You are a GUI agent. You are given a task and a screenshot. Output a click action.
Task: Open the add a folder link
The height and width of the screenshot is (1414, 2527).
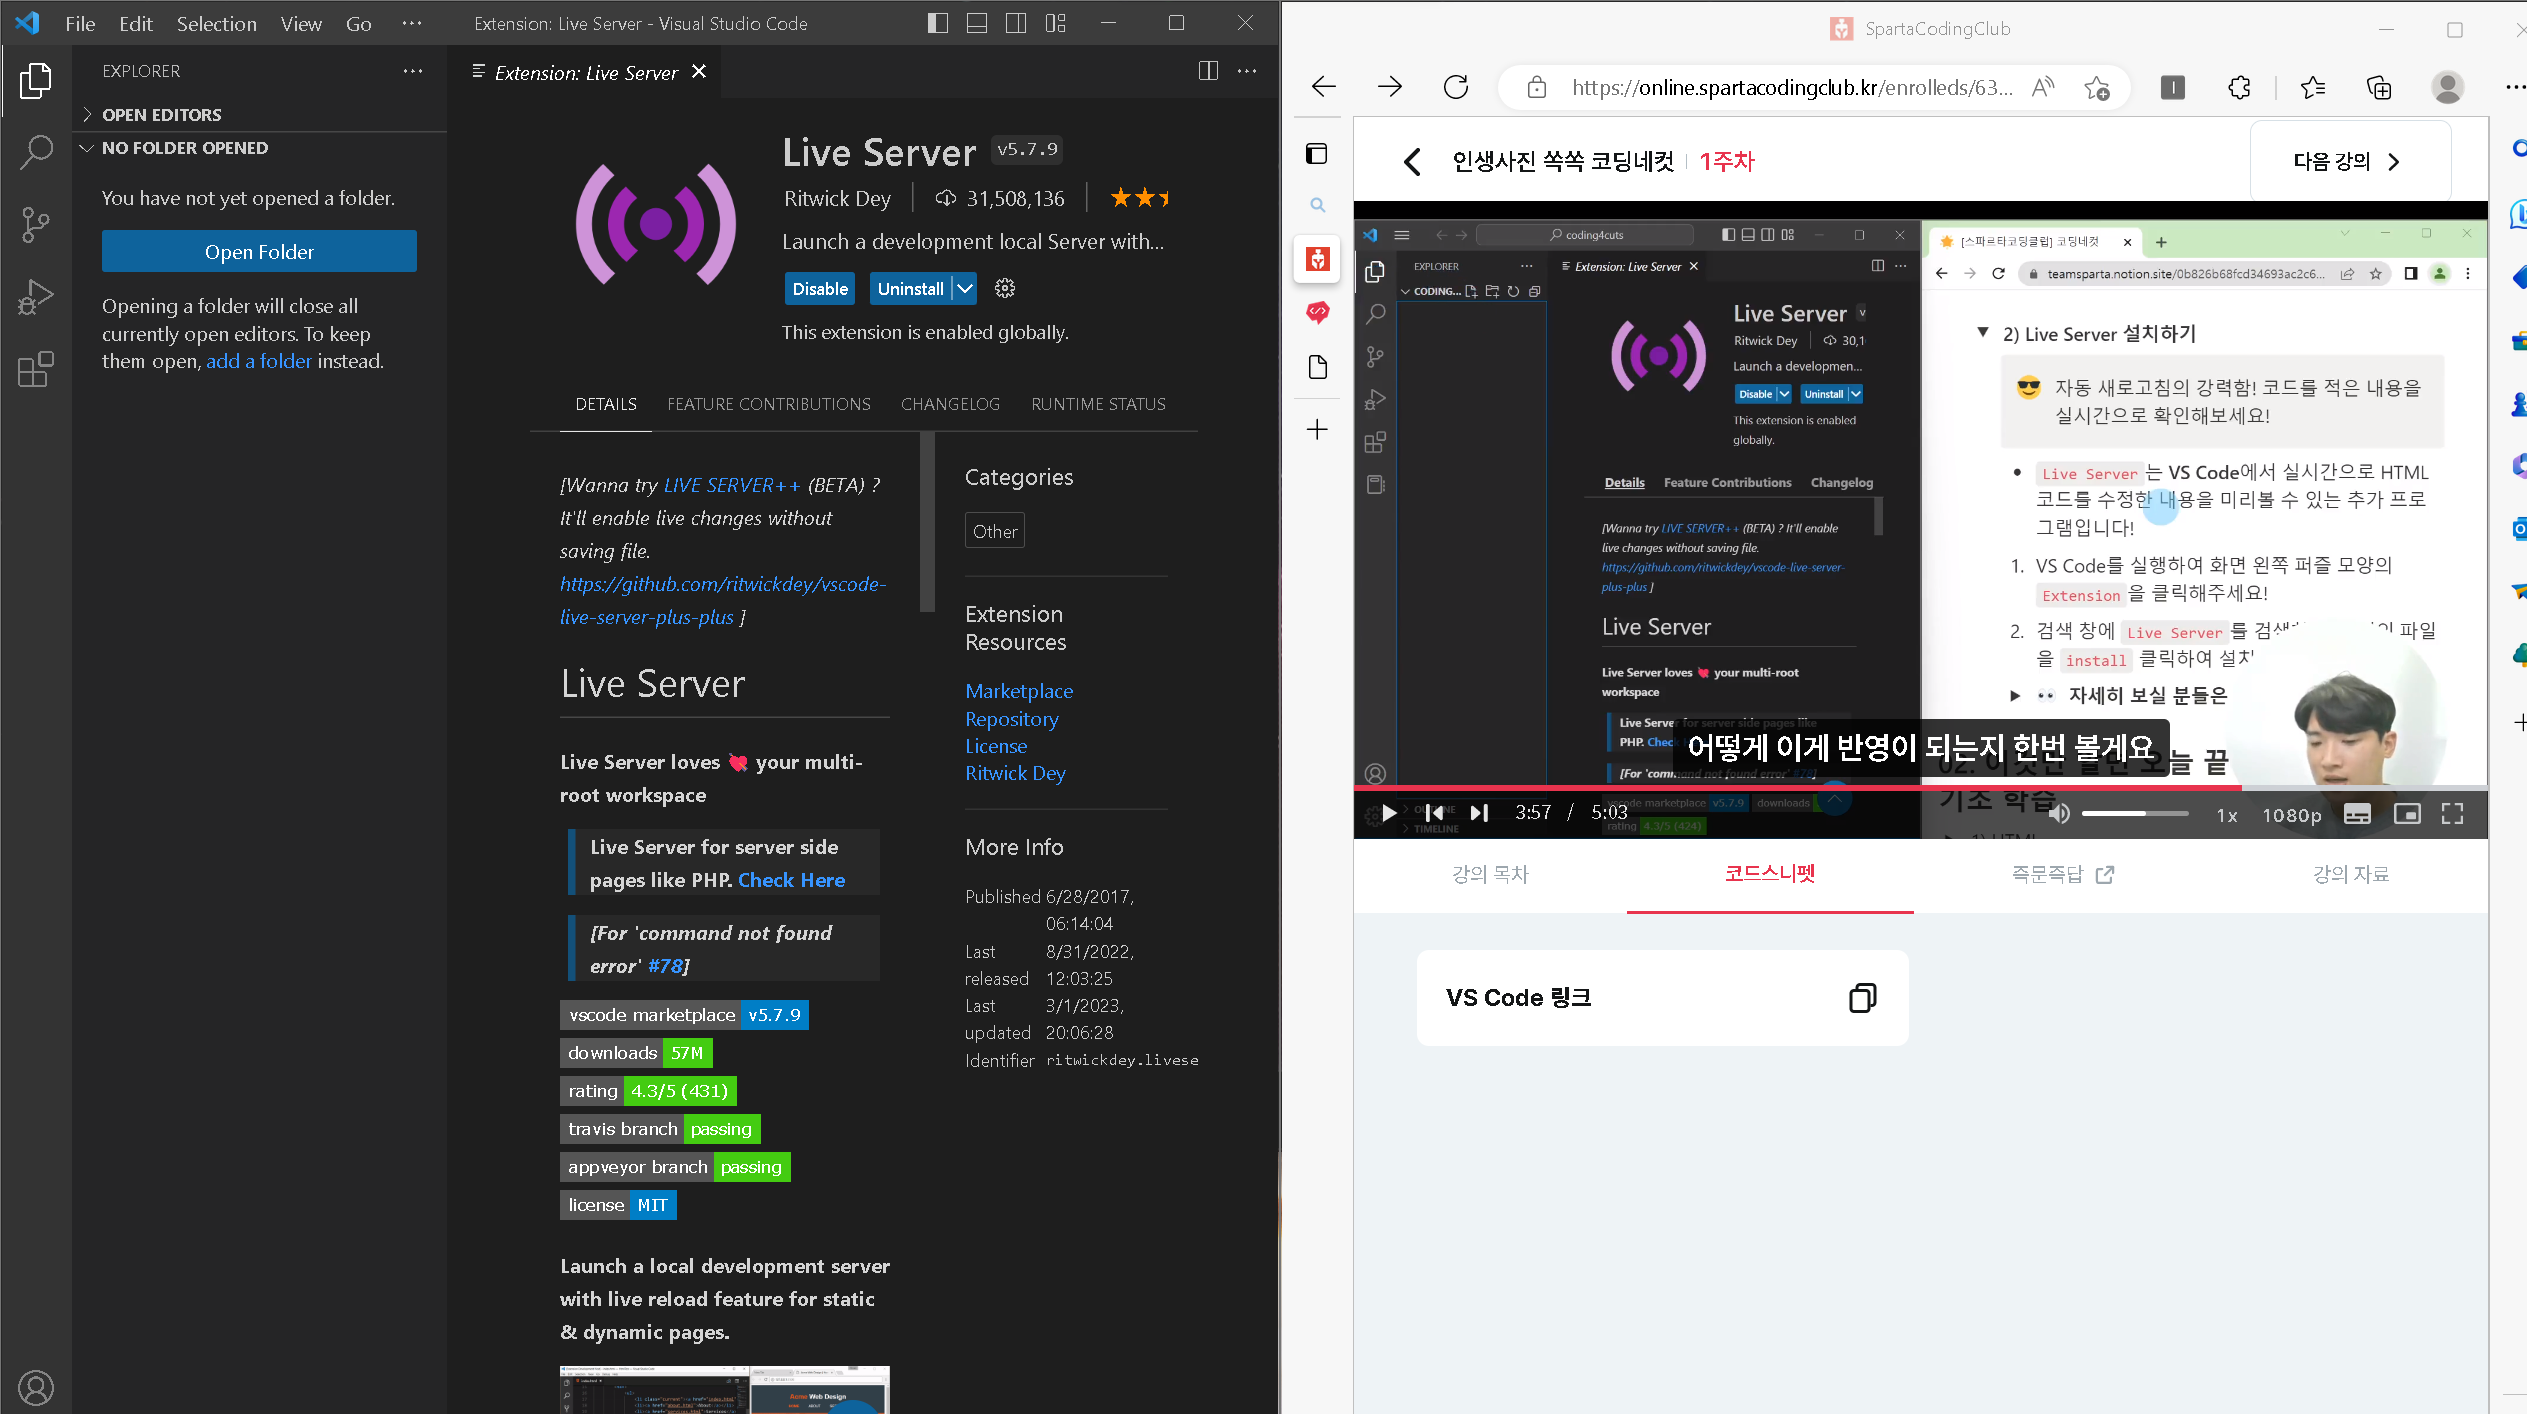click(x=259, y=361)
